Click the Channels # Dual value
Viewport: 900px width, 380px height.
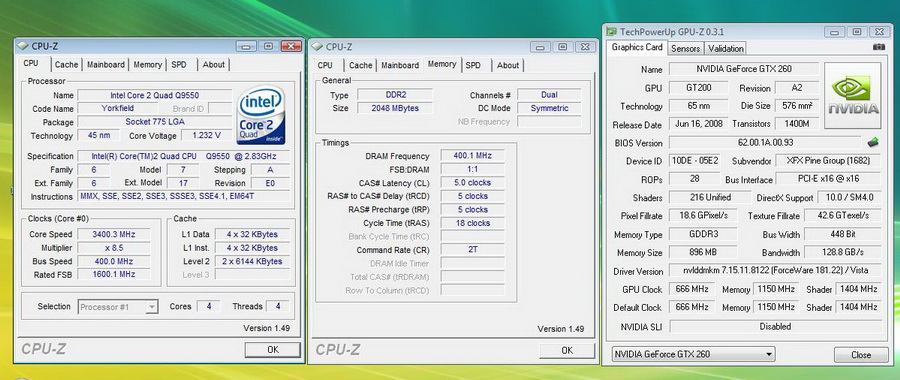(549, 95)
